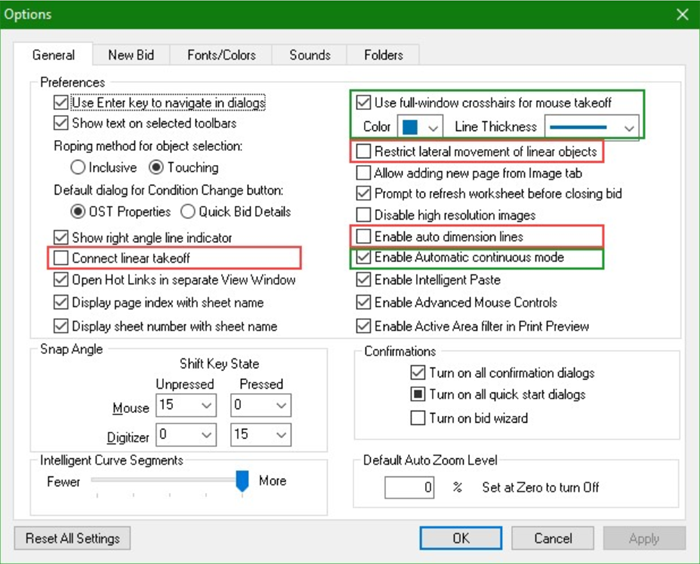Viewport: 700px width, 564px height.
Task: Open the Line Thickness dropdown
Action: (592, 128)
